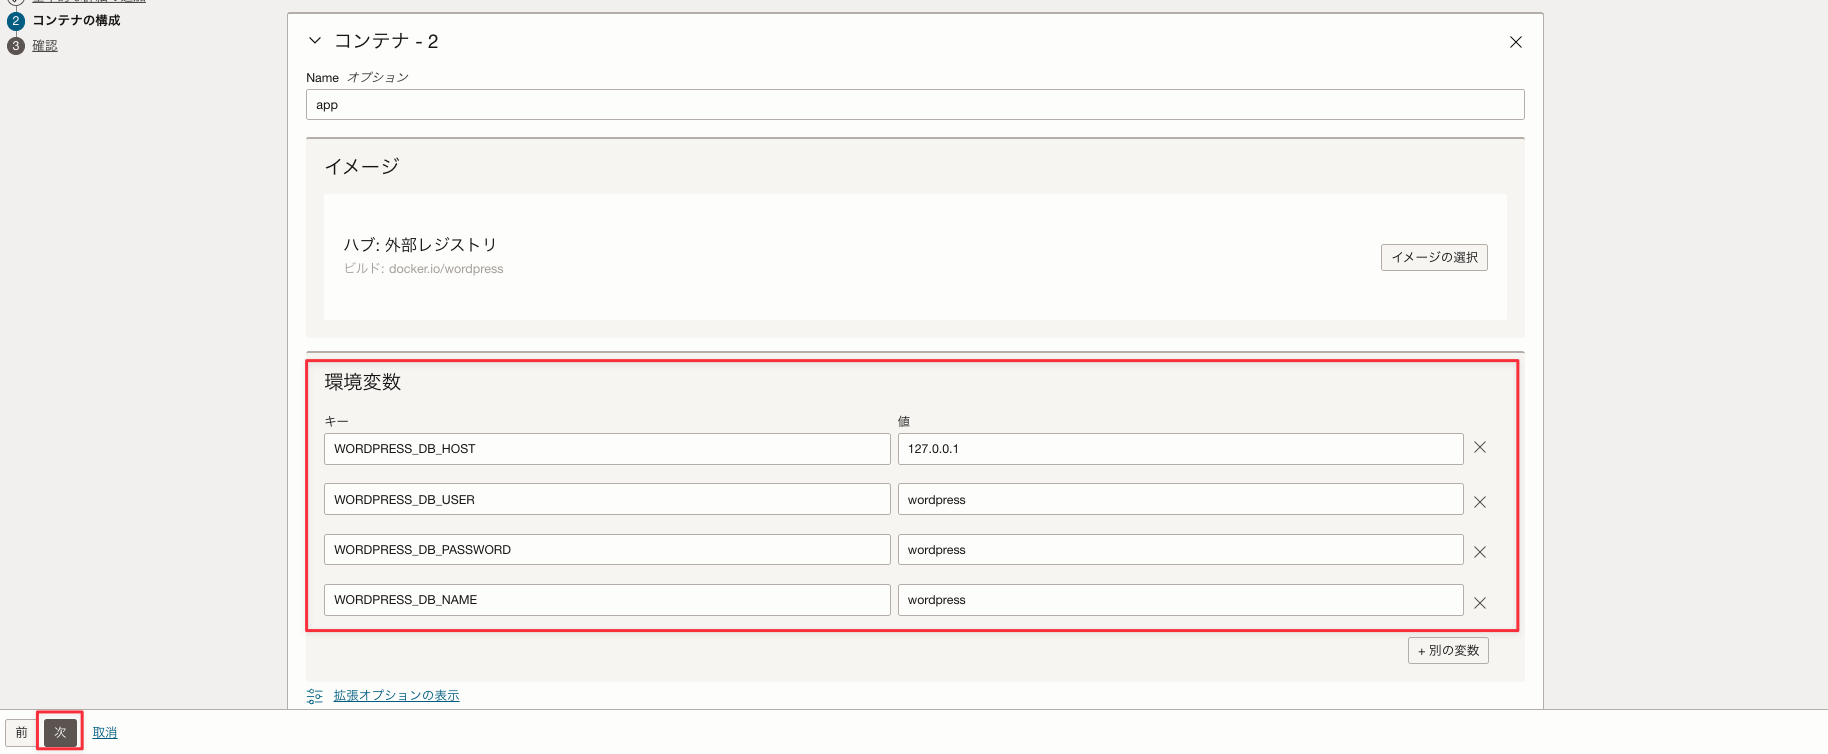Click the sliders icon beside 拡張オプションの表示

point(315,696)
